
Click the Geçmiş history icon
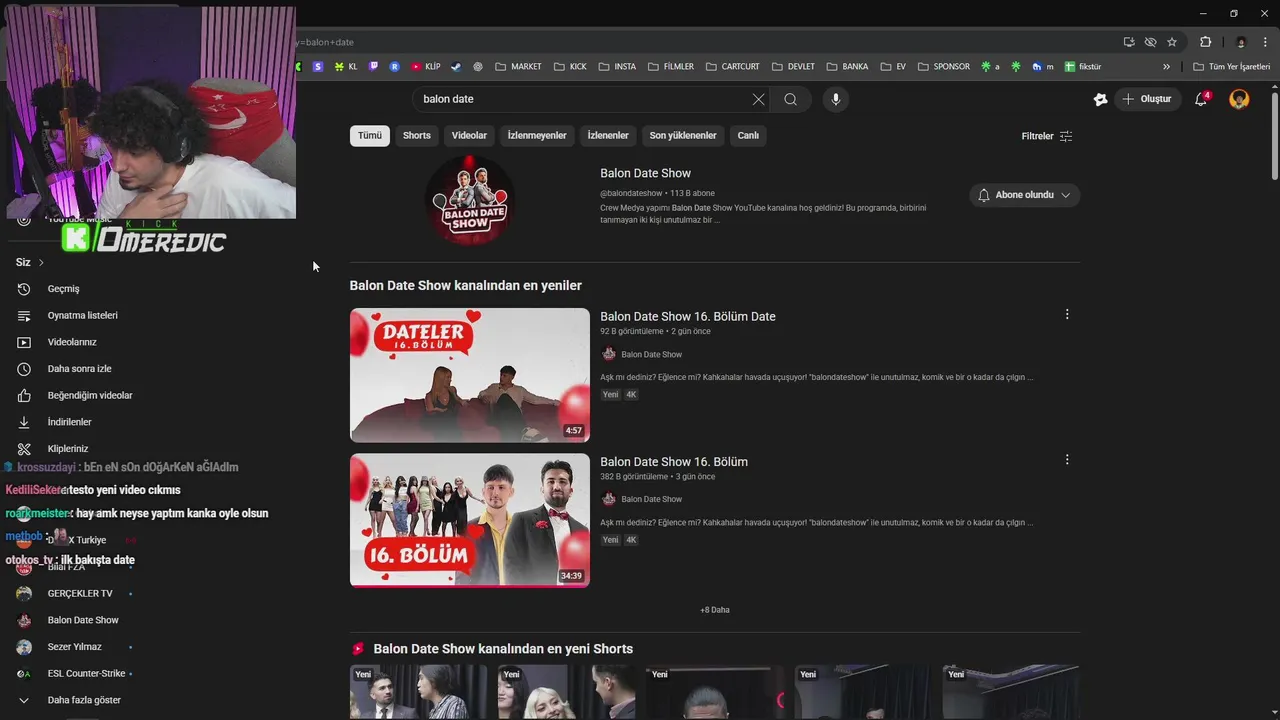(x=24, y=289)
